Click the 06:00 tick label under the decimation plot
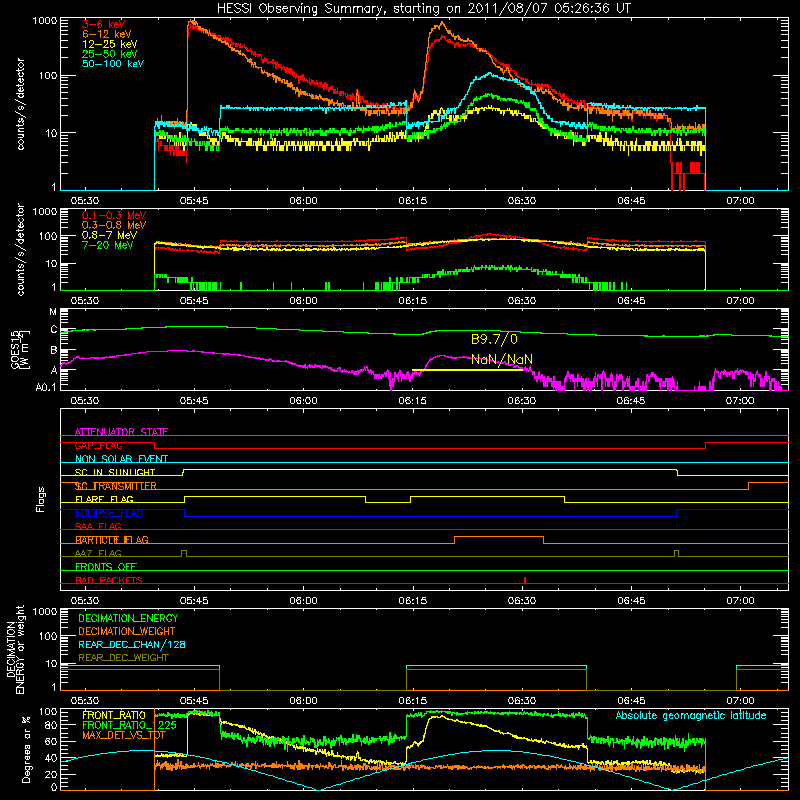 tap(304, 701)
